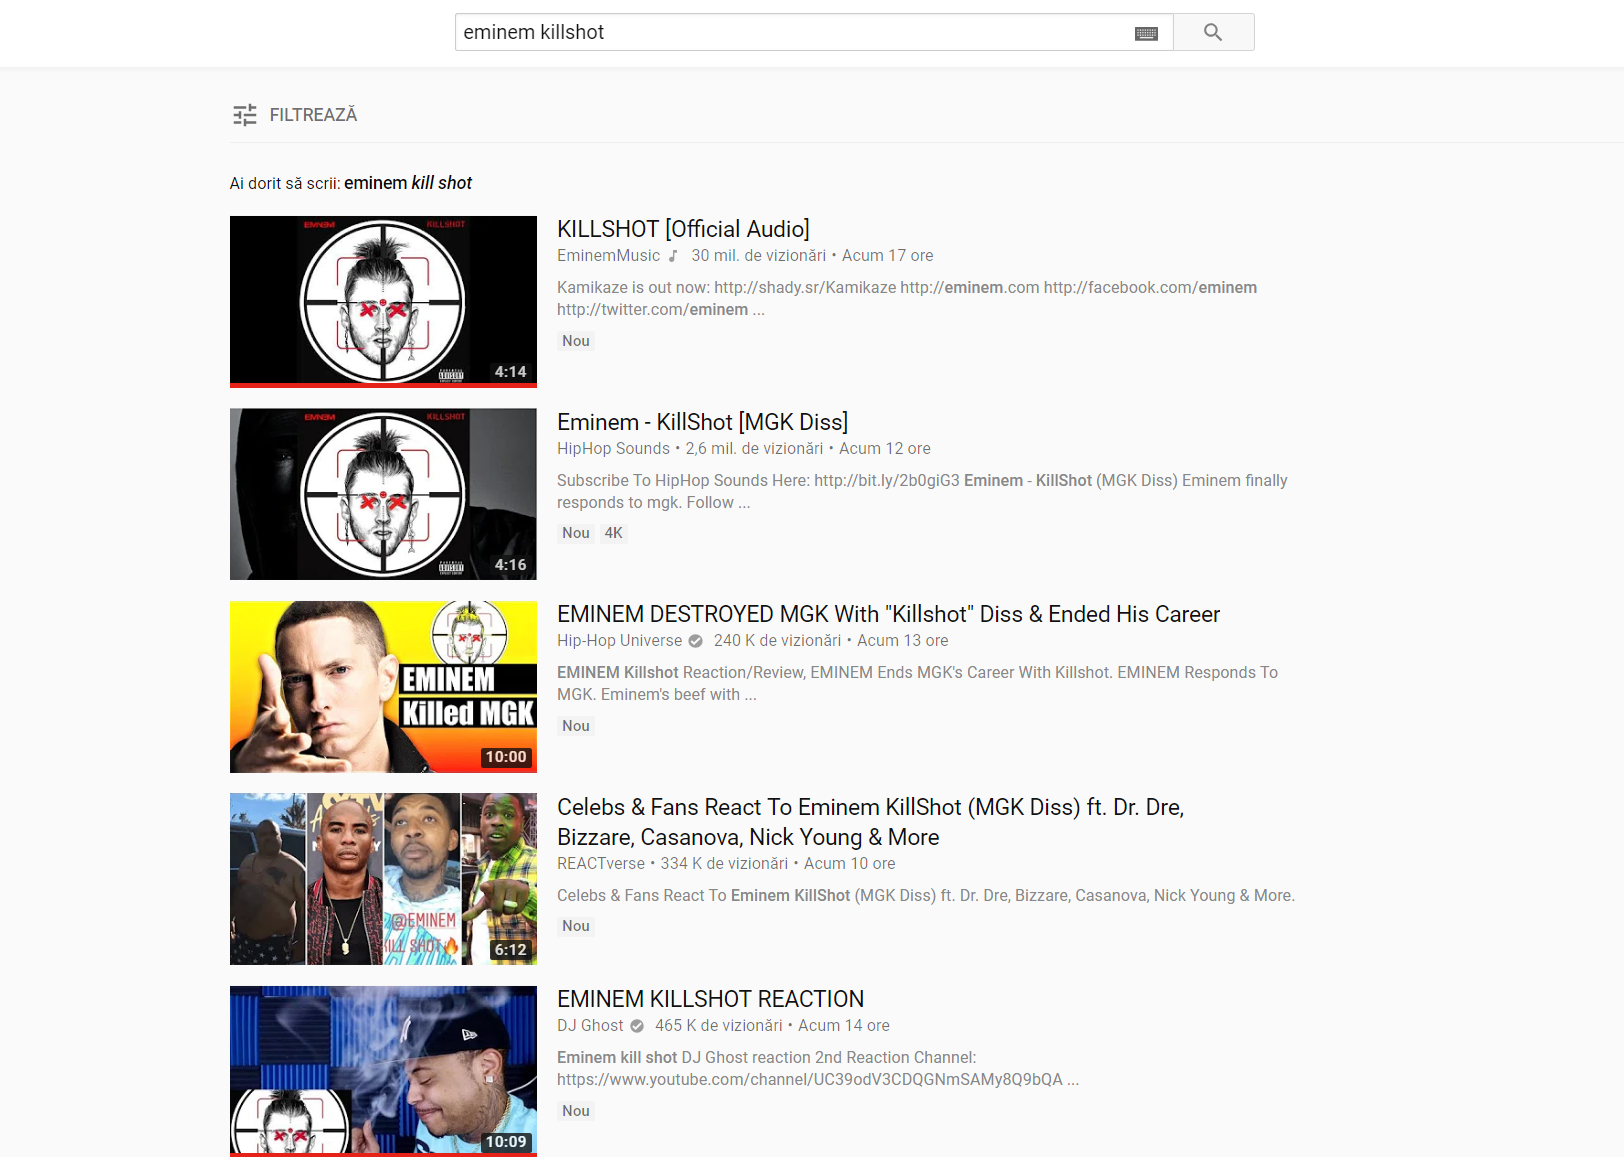Click the FILTREAZĂ button label
The width and height of the screenshot is (1624, 1157).
[x=313, y=115]
